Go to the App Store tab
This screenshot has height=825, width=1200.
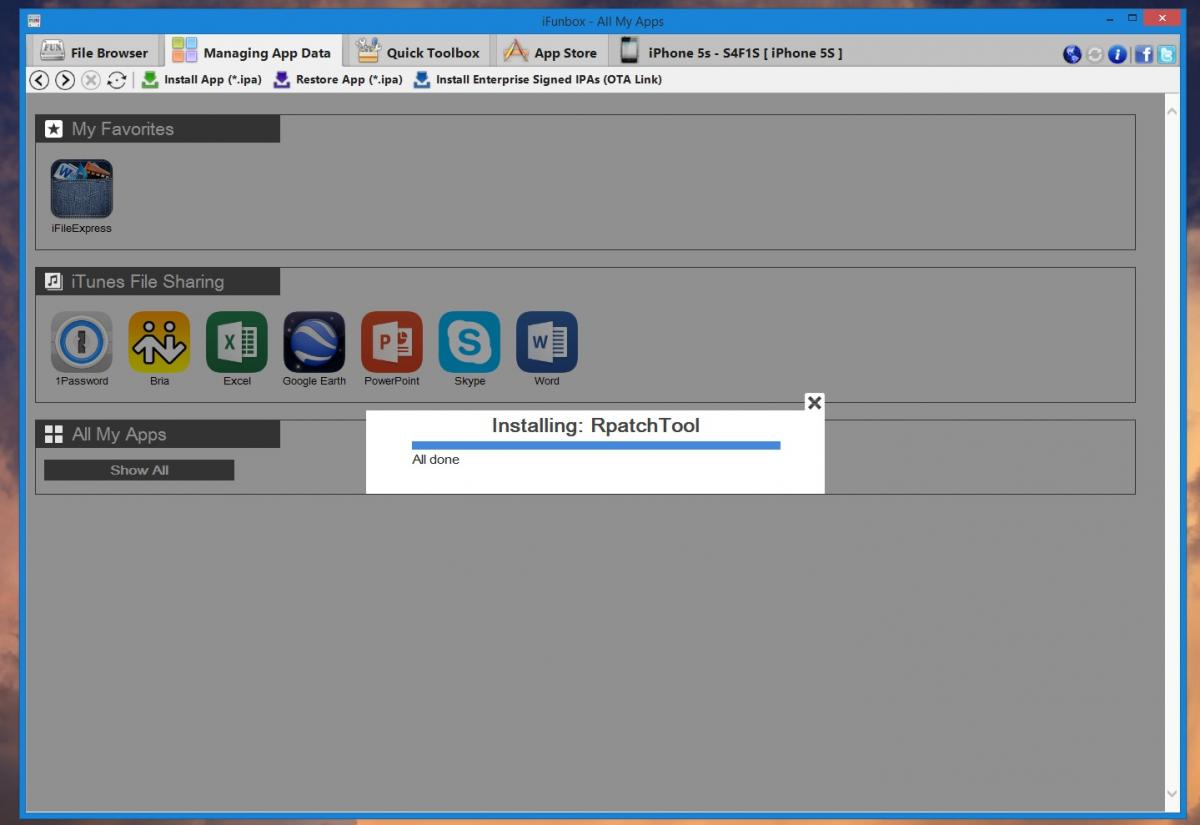point(550,52)
